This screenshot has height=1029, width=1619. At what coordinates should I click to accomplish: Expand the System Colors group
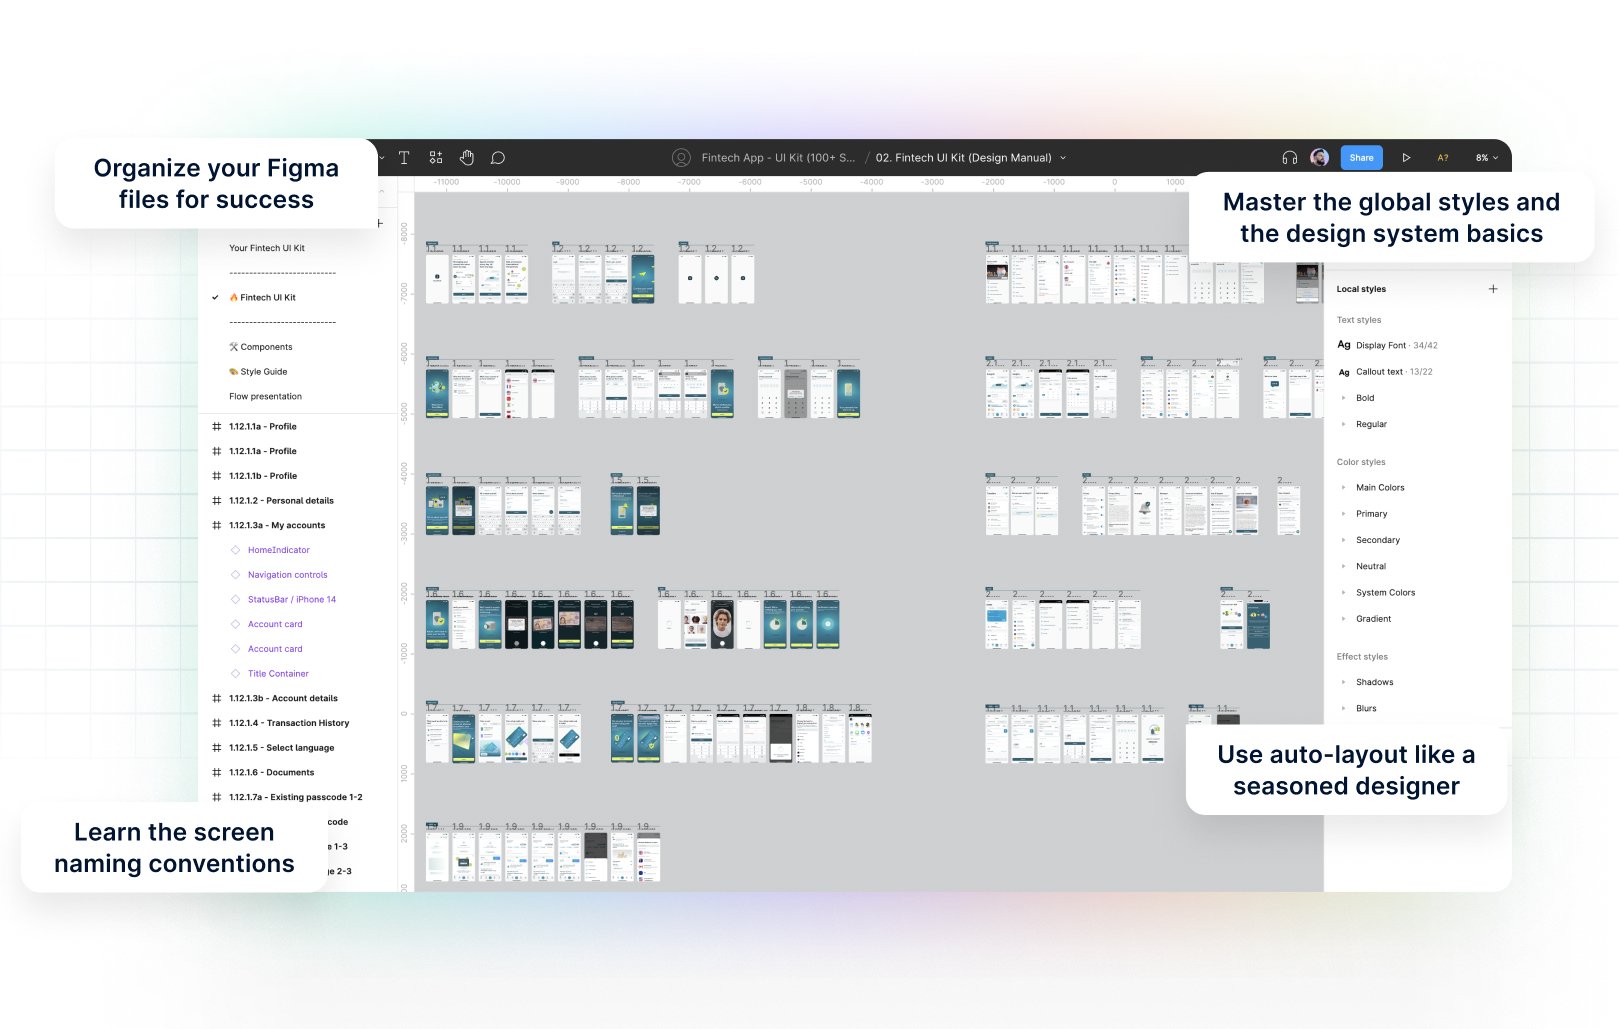pyautogui.click(x=1343, y=593)
